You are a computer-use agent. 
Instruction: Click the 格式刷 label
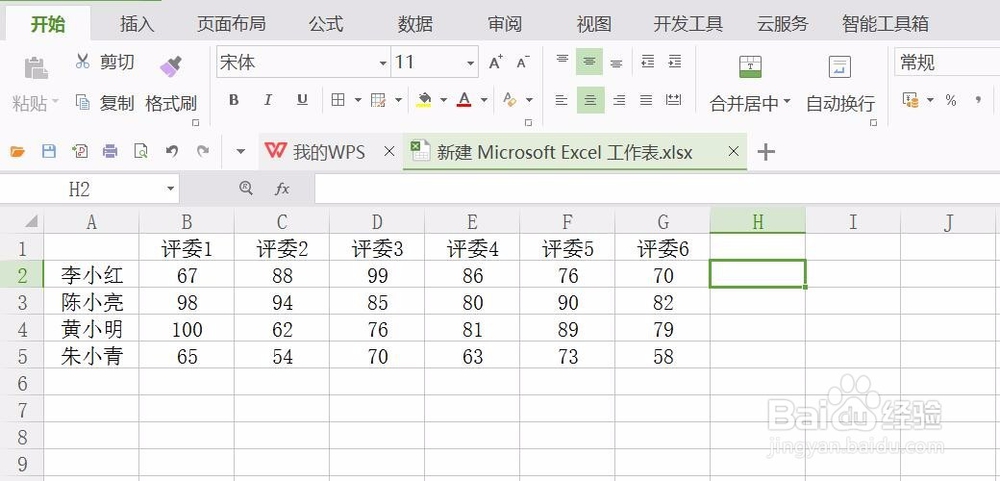171,103
